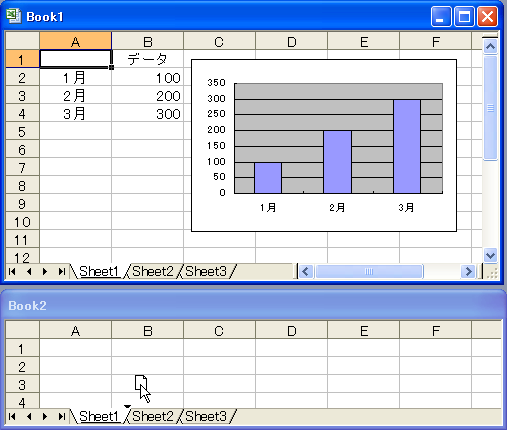Select the 3月 bar in the chart
Viewport: 507px width, 430px height.
tap(407, 146)
